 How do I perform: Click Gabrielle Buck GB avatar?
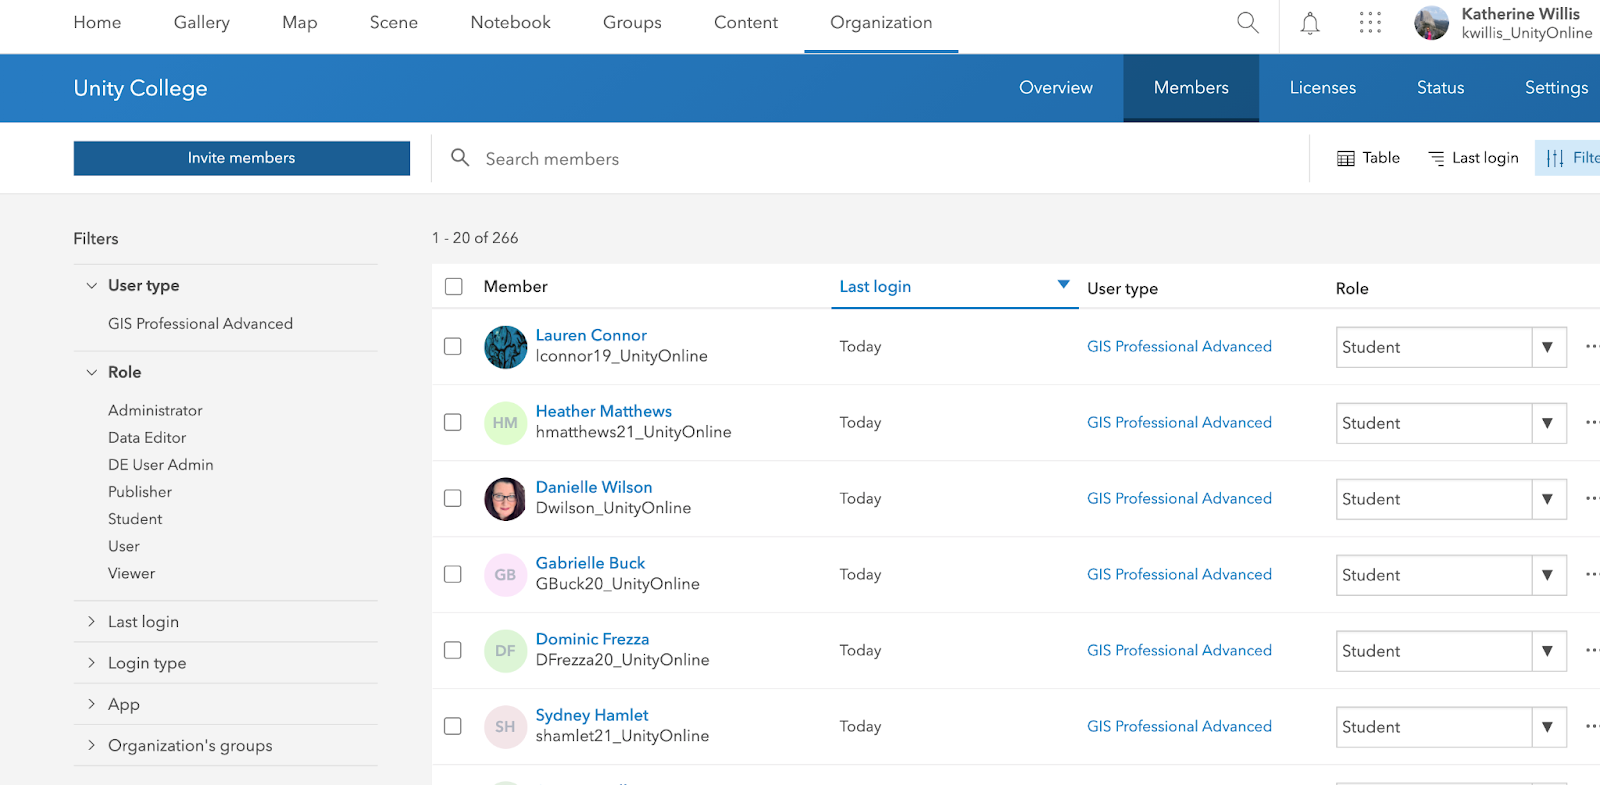click(x=505, y=575)
